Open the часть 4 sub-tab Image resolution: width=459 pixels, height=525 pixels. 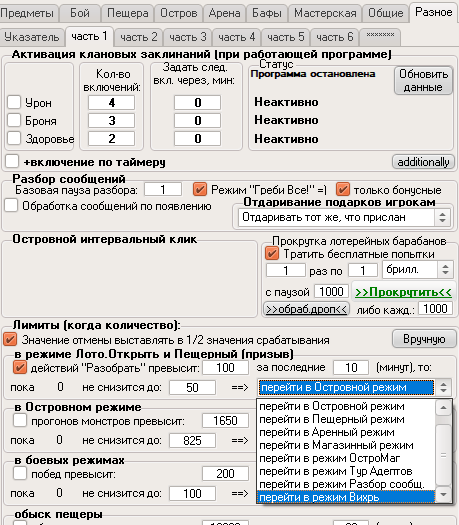click(x=237, y=37)
